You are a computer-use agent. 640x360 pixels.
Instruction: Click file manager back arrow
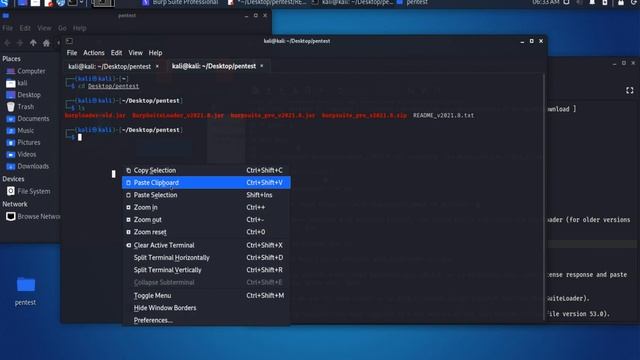click(x=7, y=43)
